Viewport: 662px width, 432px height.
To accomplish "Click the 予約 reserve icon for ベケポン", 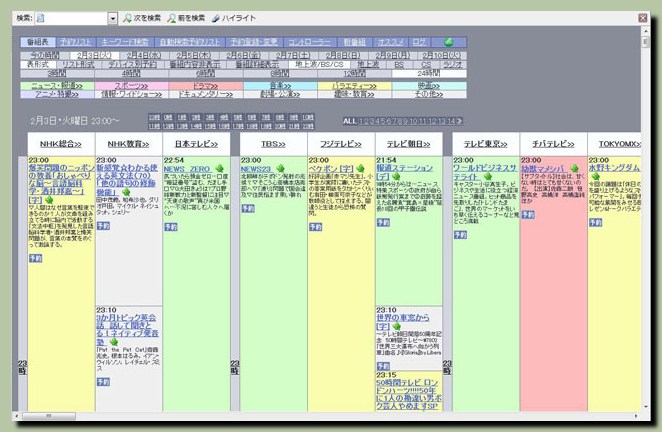I will [315, 227].
